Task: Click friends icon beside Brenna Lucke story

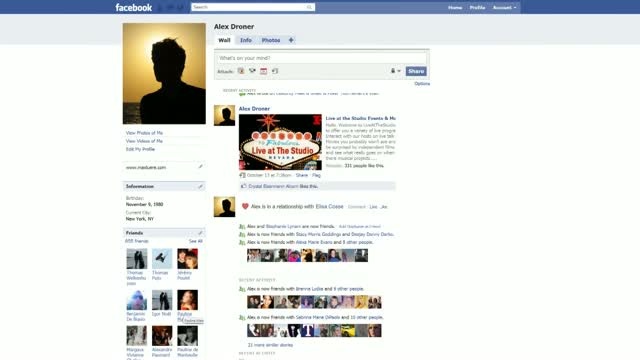Action: coord(242,289)
